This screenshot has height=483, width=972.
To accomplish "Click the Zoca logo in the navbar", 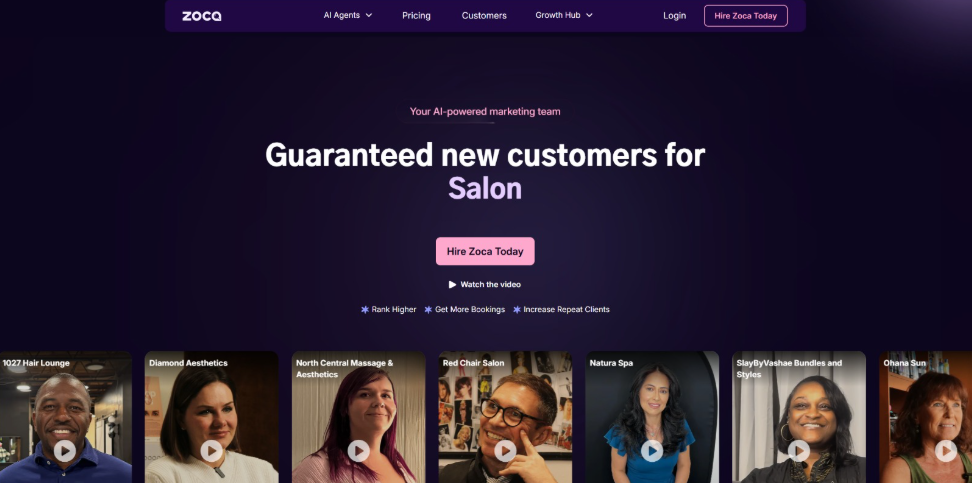I will pos(201,16).
